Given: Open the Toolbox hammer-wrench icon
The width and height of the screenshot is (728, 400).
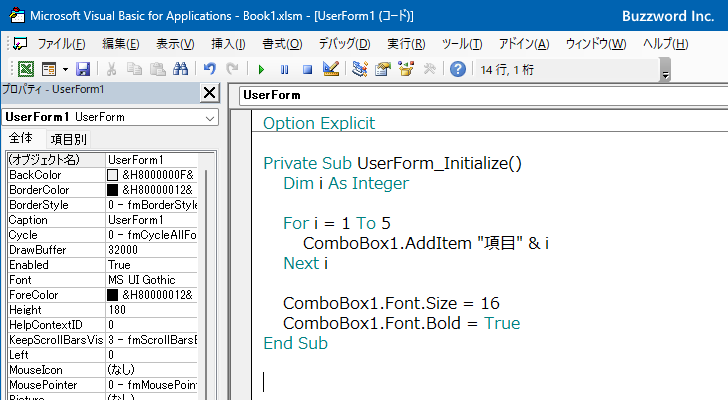Looking at the screenshot, I should (429, 69).
